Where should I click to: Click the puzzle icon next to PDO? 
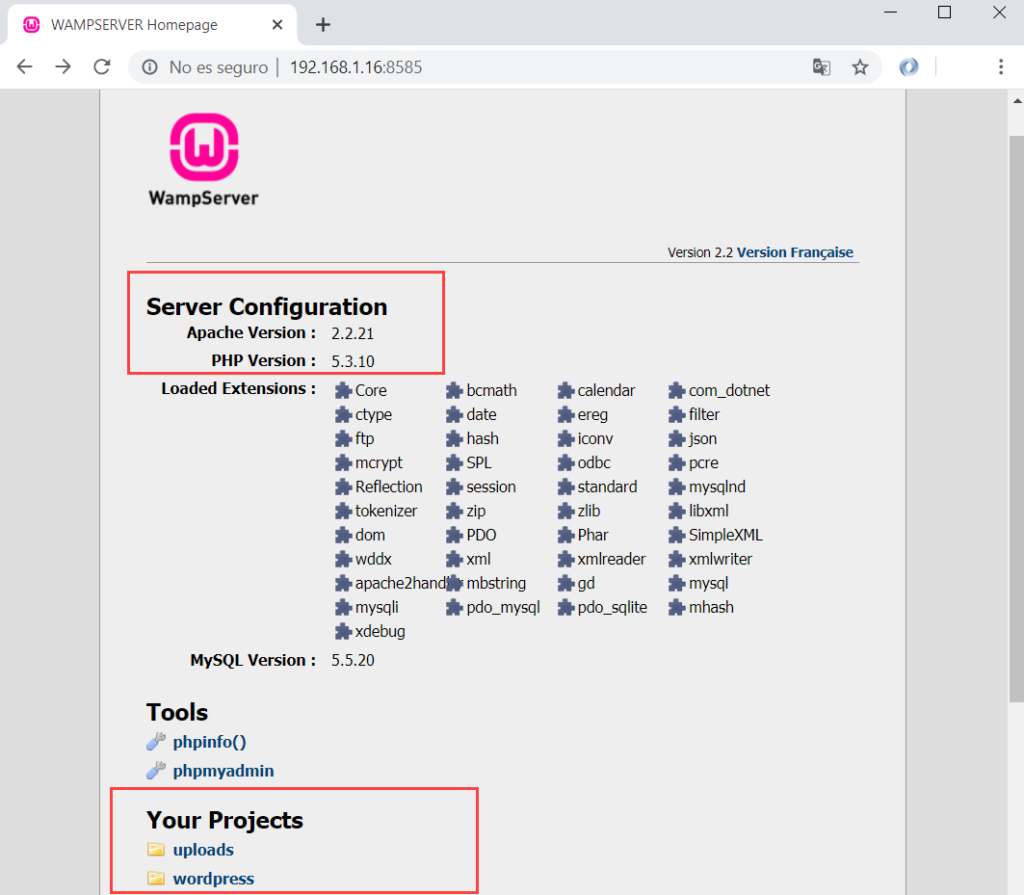click(455, 536)
